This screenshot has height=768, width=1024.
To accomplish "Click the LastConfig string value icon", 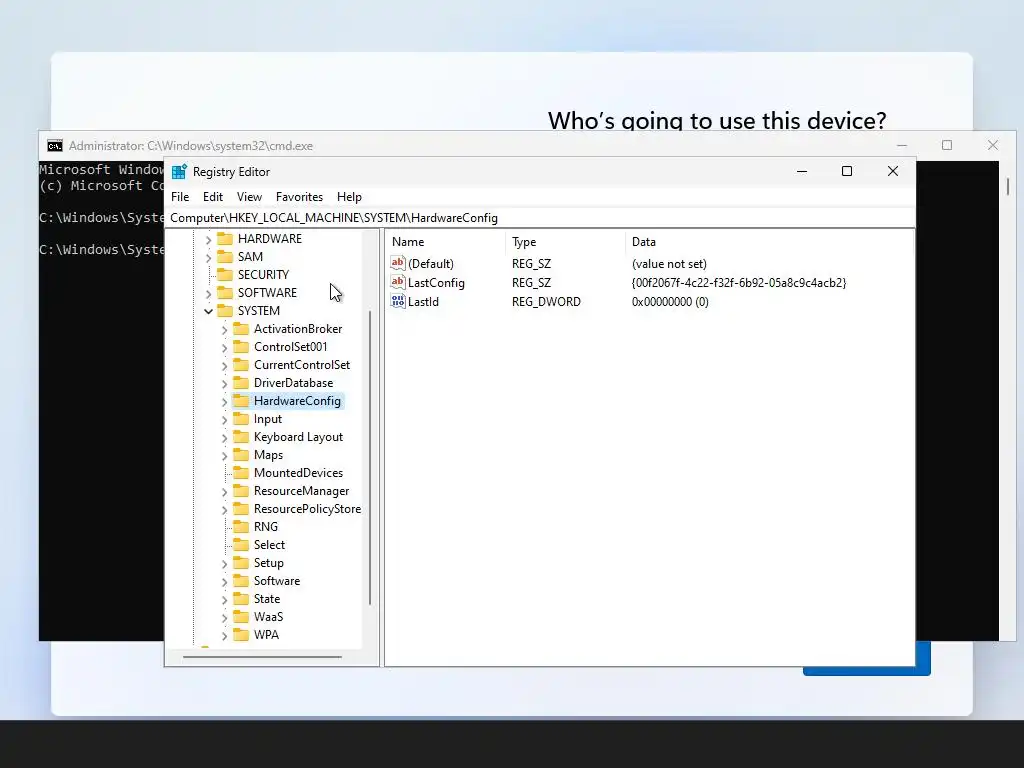I will pos(398,282).
